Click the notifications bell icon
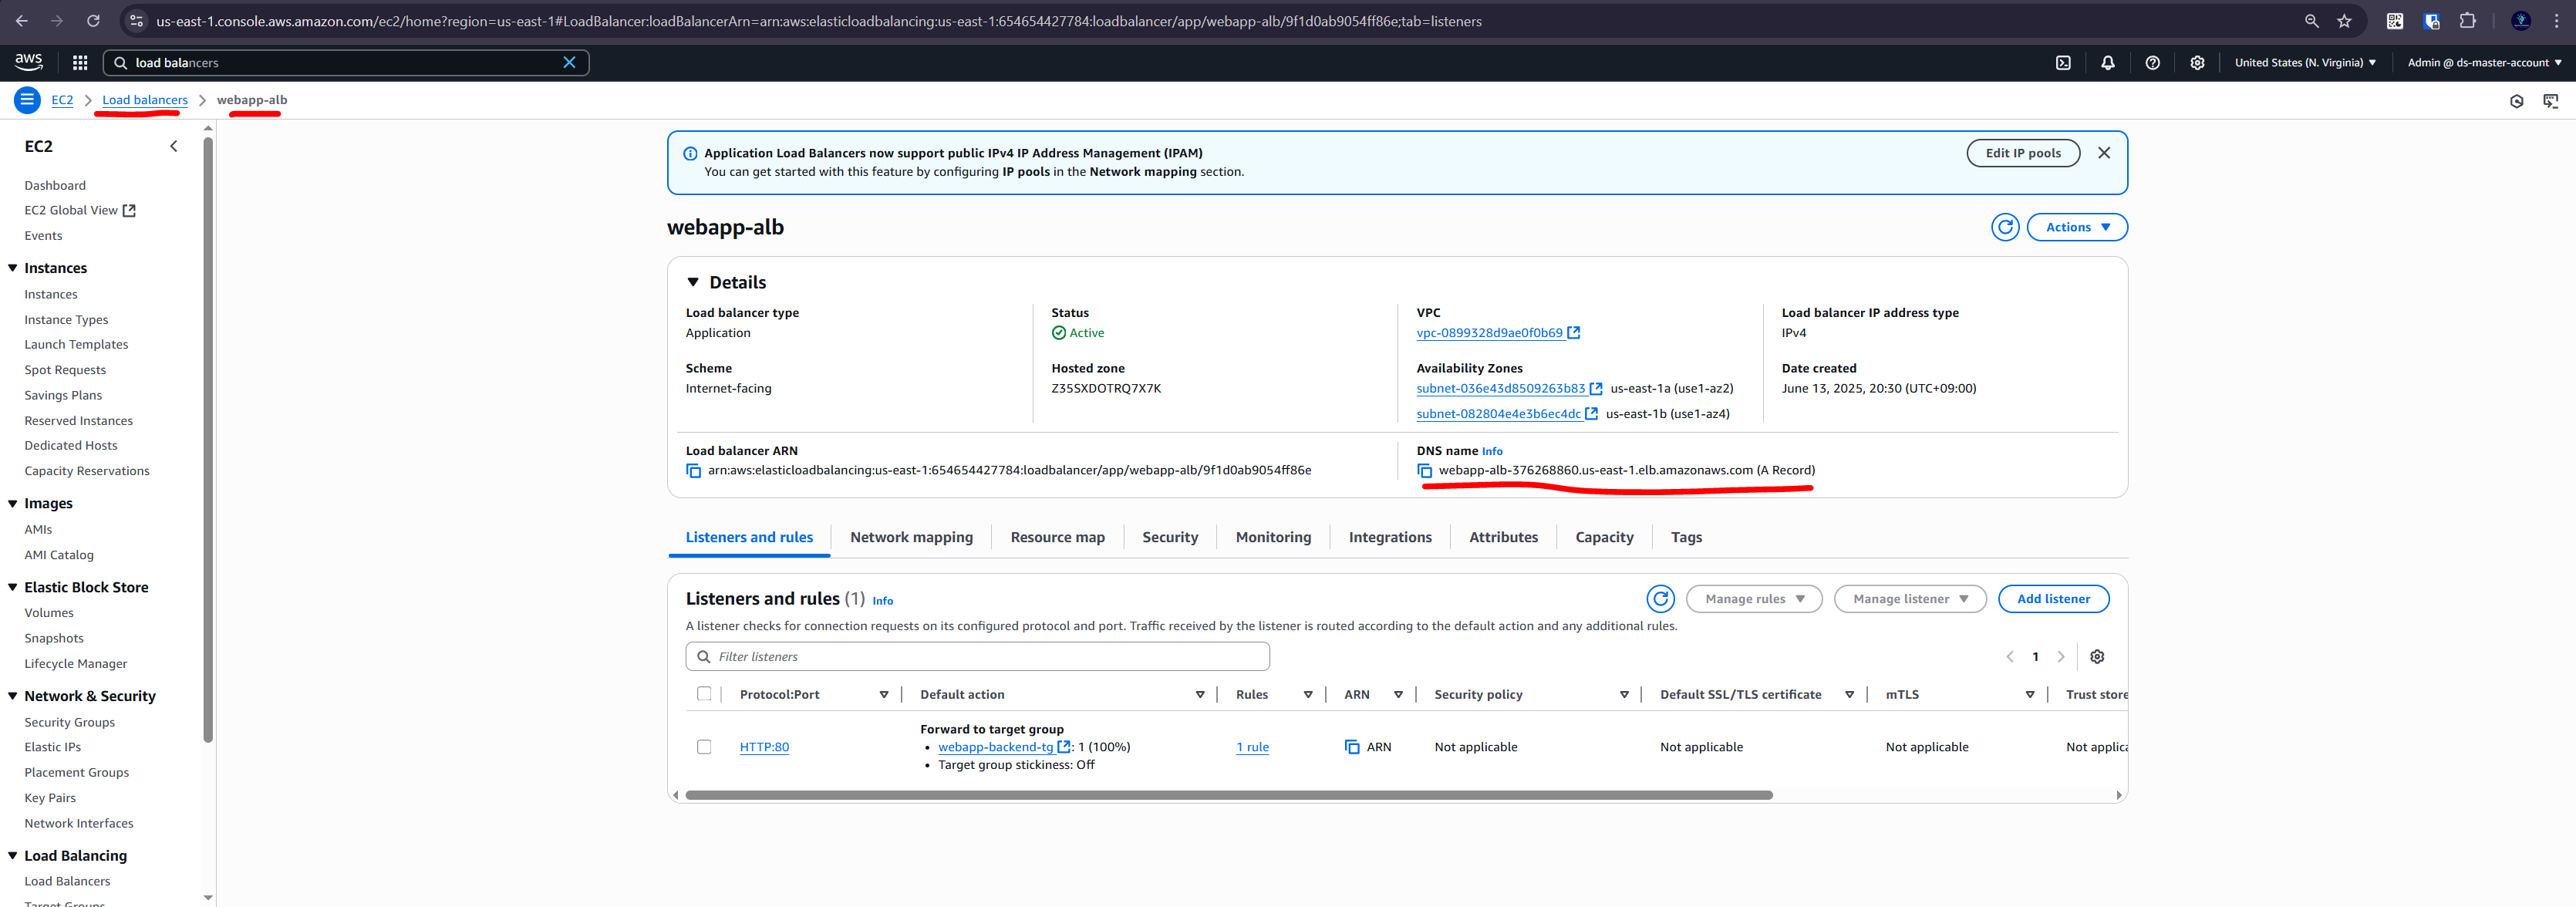2576x907 pixels. coord(2107,63)
